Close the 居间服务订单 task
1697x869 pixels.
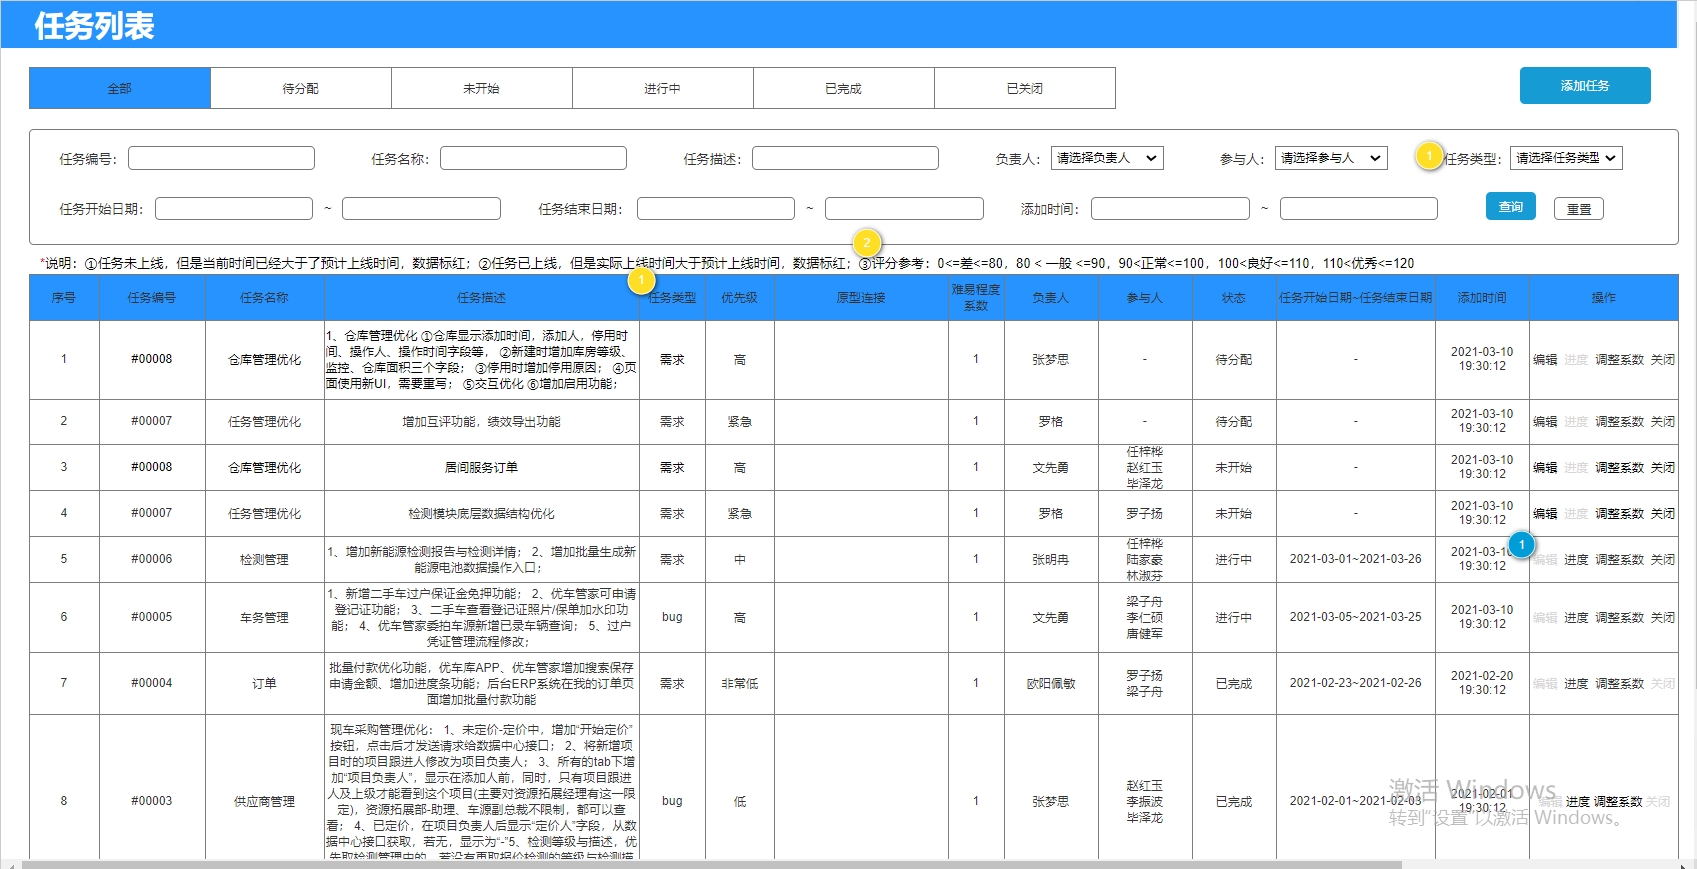point(1662,468)
